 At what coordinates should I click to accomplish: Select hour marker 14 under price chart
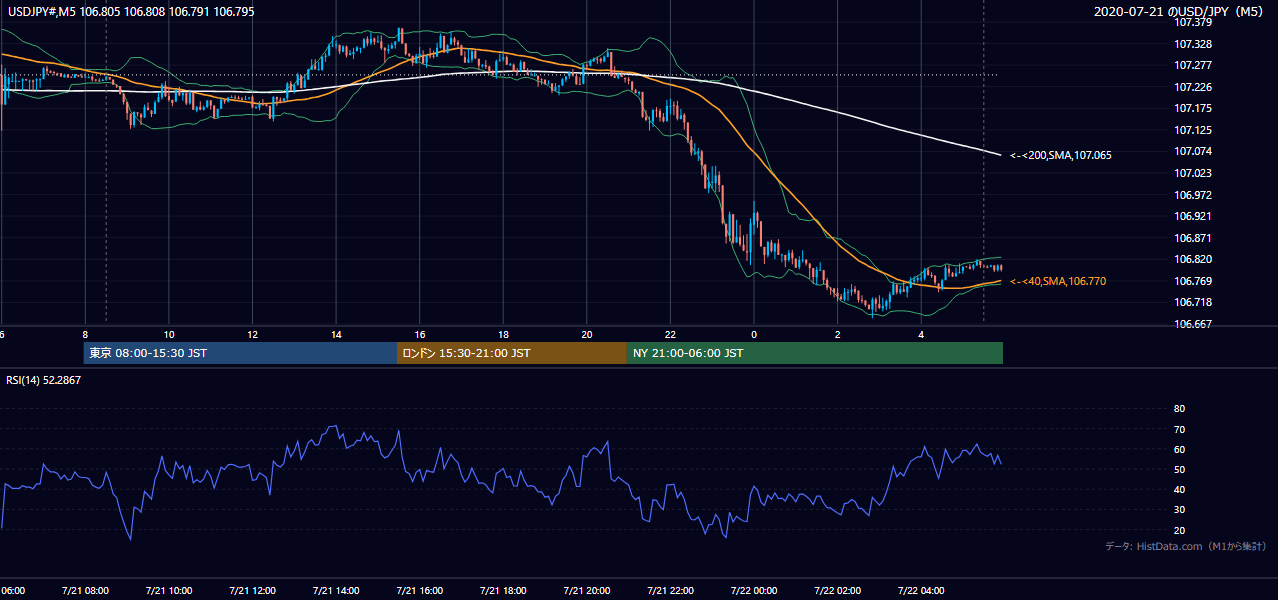336,334
